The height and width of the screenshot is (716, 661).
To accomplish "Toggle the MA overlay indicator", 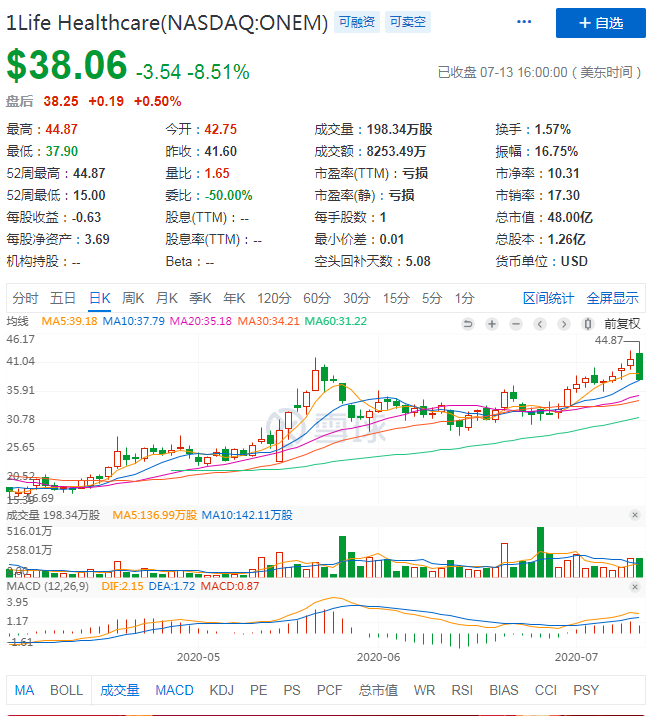I will tap(24, 690).
